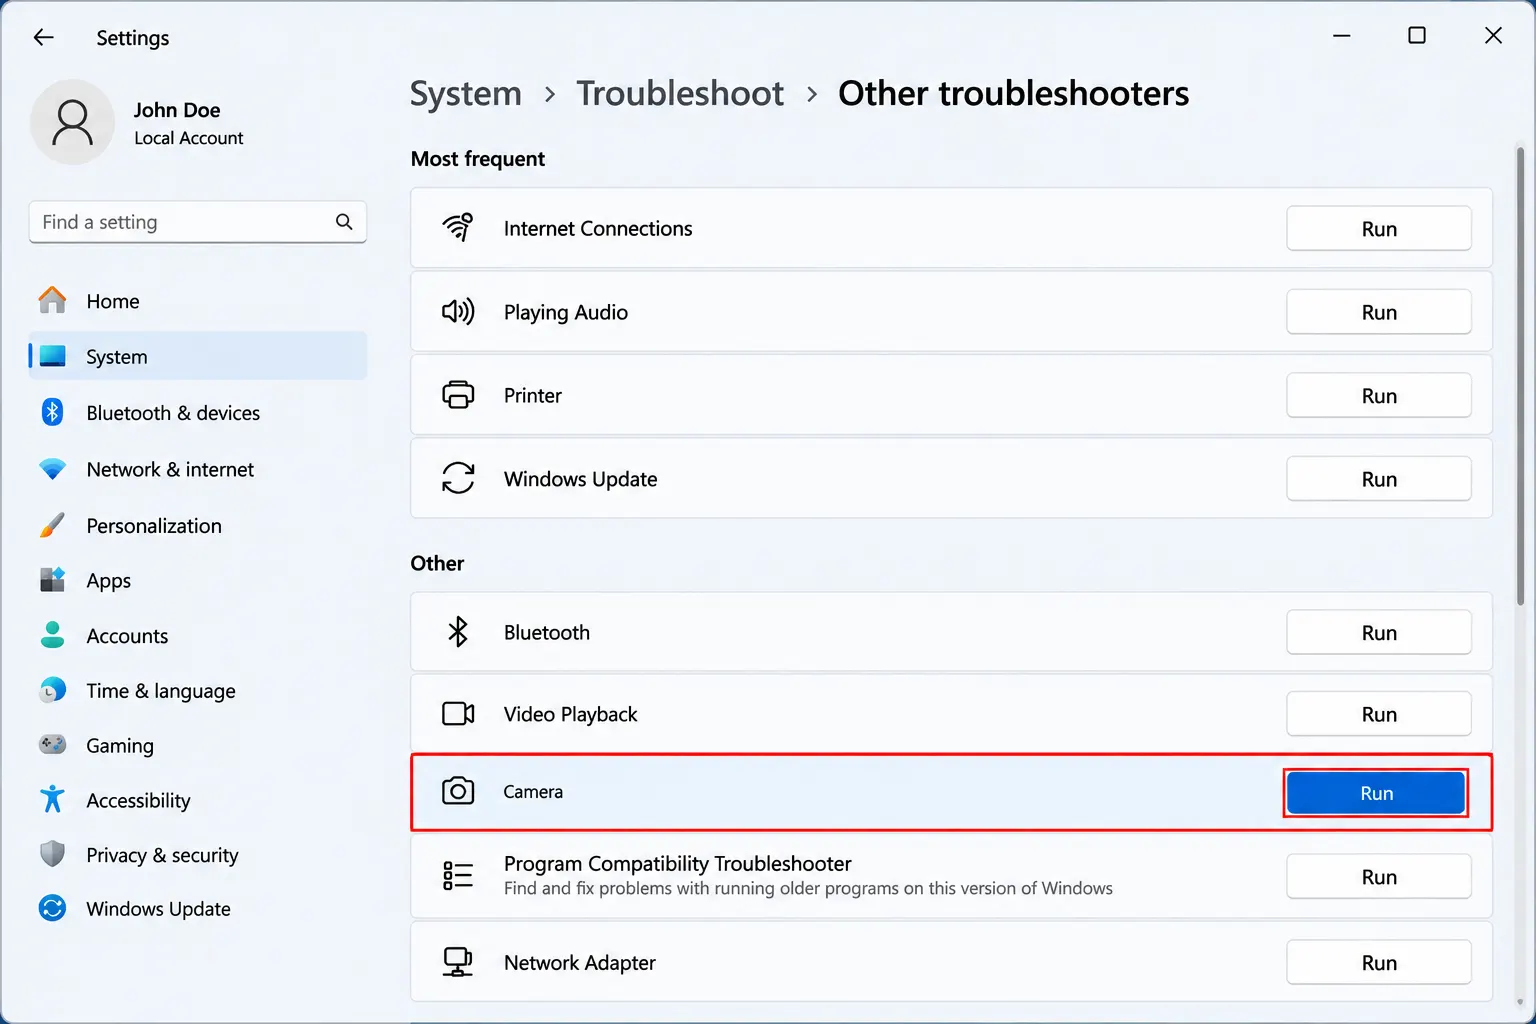Click the Troubleshoot breadcrumb link
This screenshot has height=1024, width=1536.
point(680,94)
